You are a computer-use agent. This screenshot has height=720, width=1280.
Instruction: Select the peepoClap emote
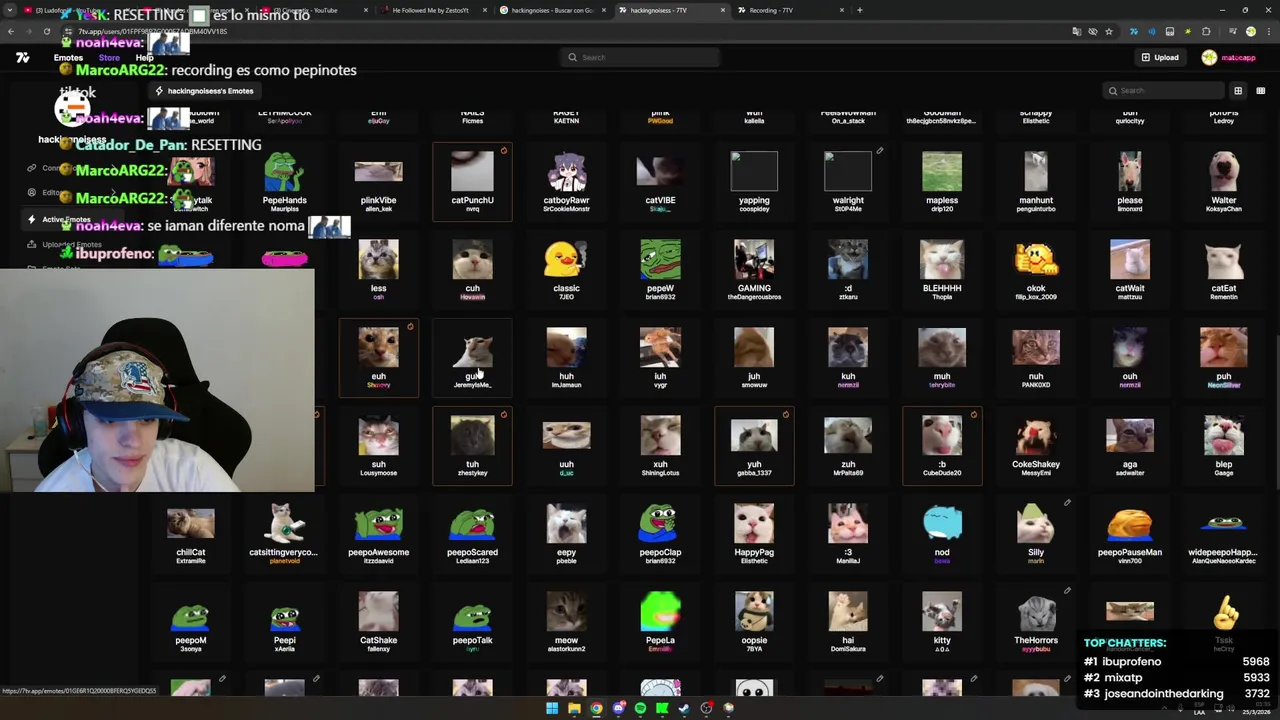point(660,532)
